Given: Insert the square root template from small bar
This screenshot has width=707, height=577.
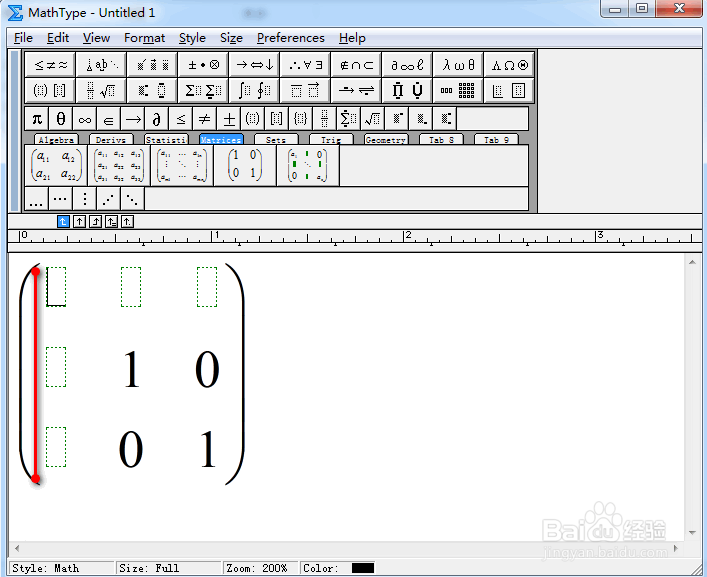Looking at the screenshot, I should click(372, 119).
